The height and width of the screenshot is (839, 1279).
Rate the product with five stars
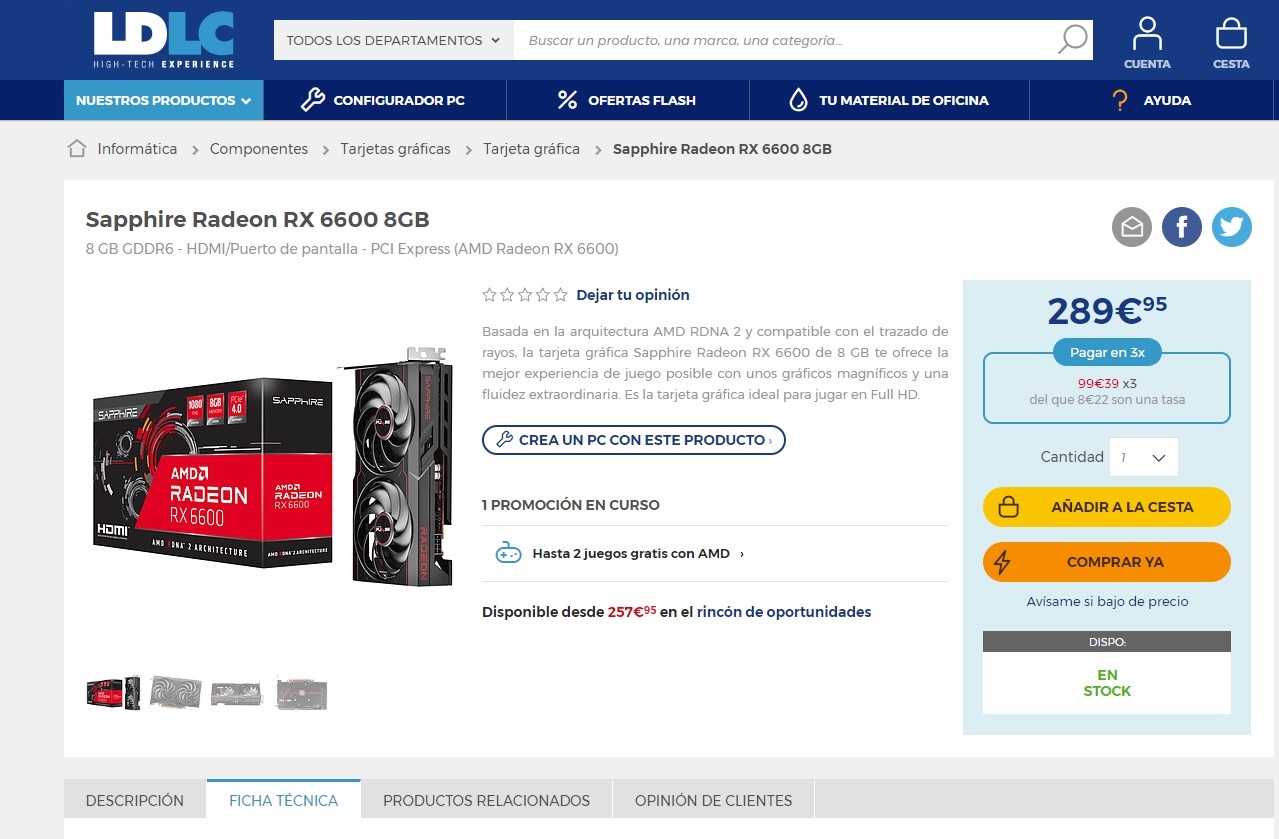(560, 295)
